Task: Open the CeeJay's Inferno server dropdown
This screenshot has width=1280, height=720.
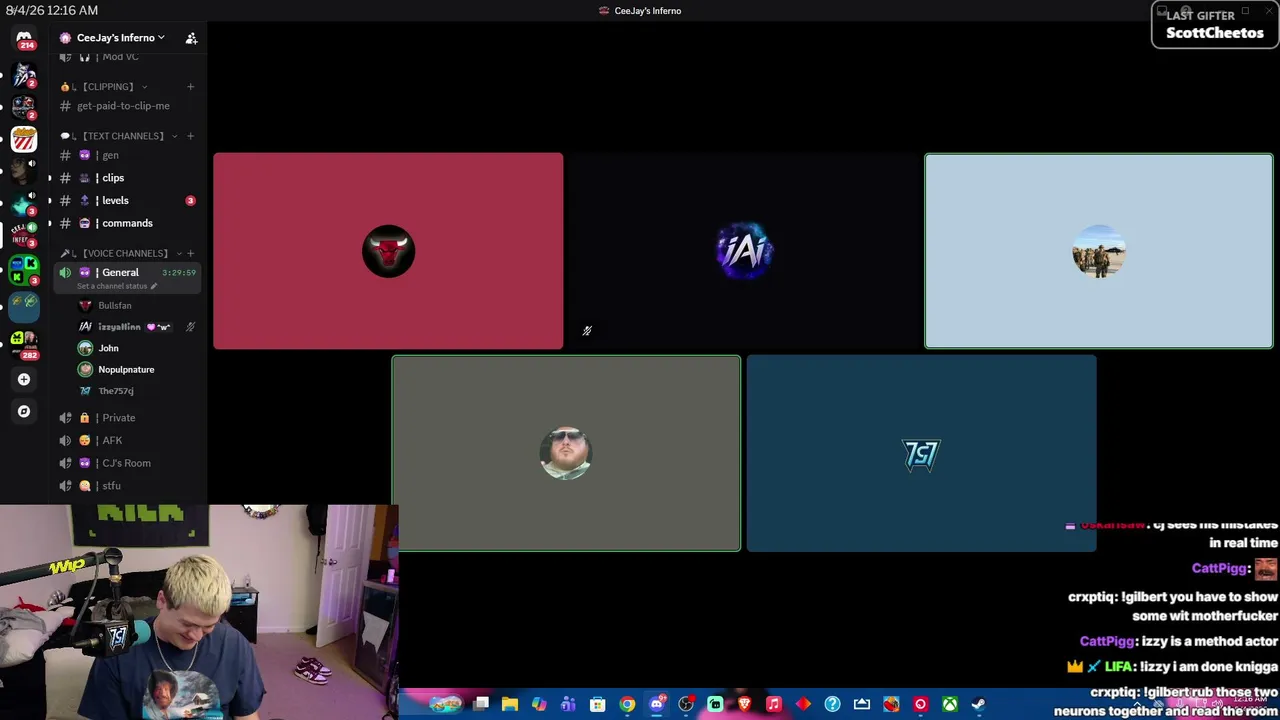Action: [x=121, y=38]
